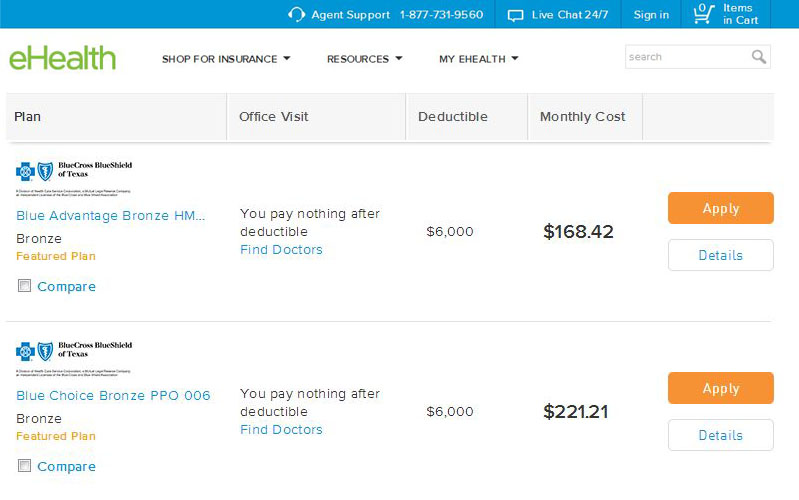
Task: View Details for Blue Choice Bronze PPO
Action: (720, 435)
